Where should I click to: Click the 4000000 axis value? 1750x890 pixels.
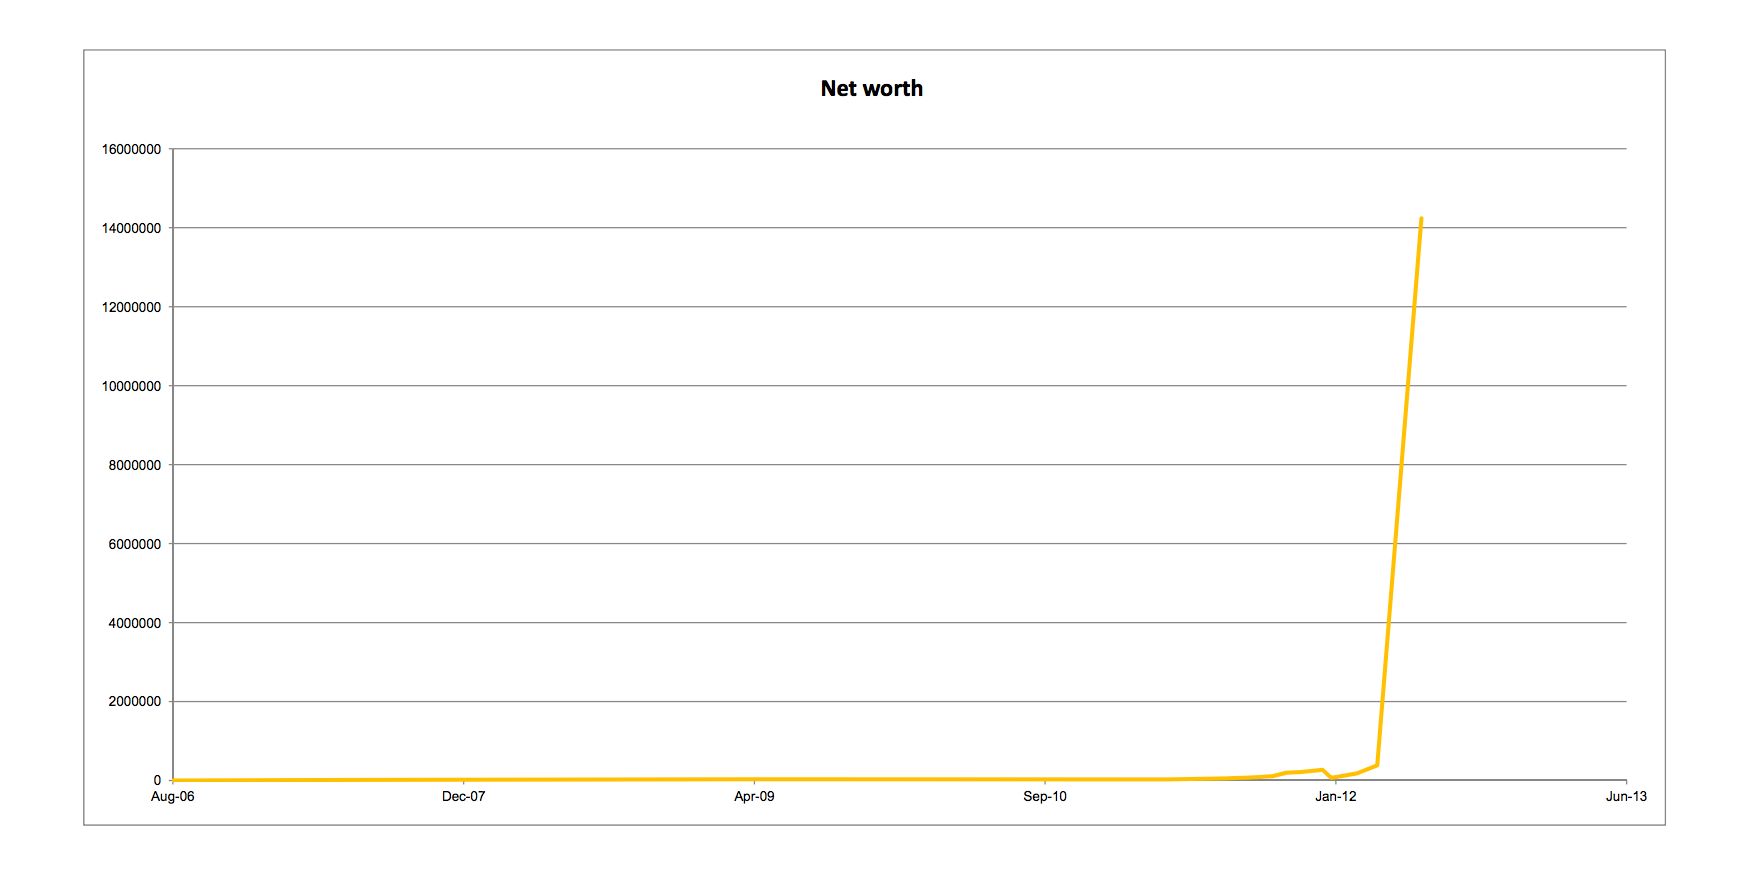tap(135, 623)
